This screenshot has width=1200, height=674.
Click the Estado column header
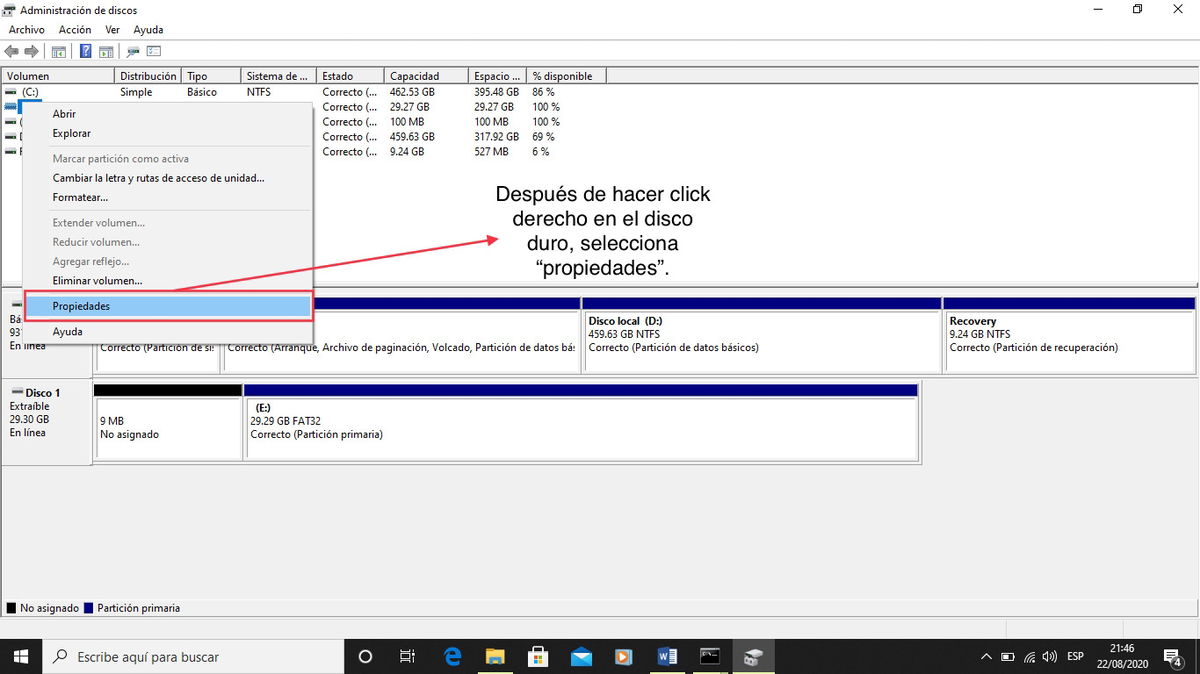[x=350, y=76]
